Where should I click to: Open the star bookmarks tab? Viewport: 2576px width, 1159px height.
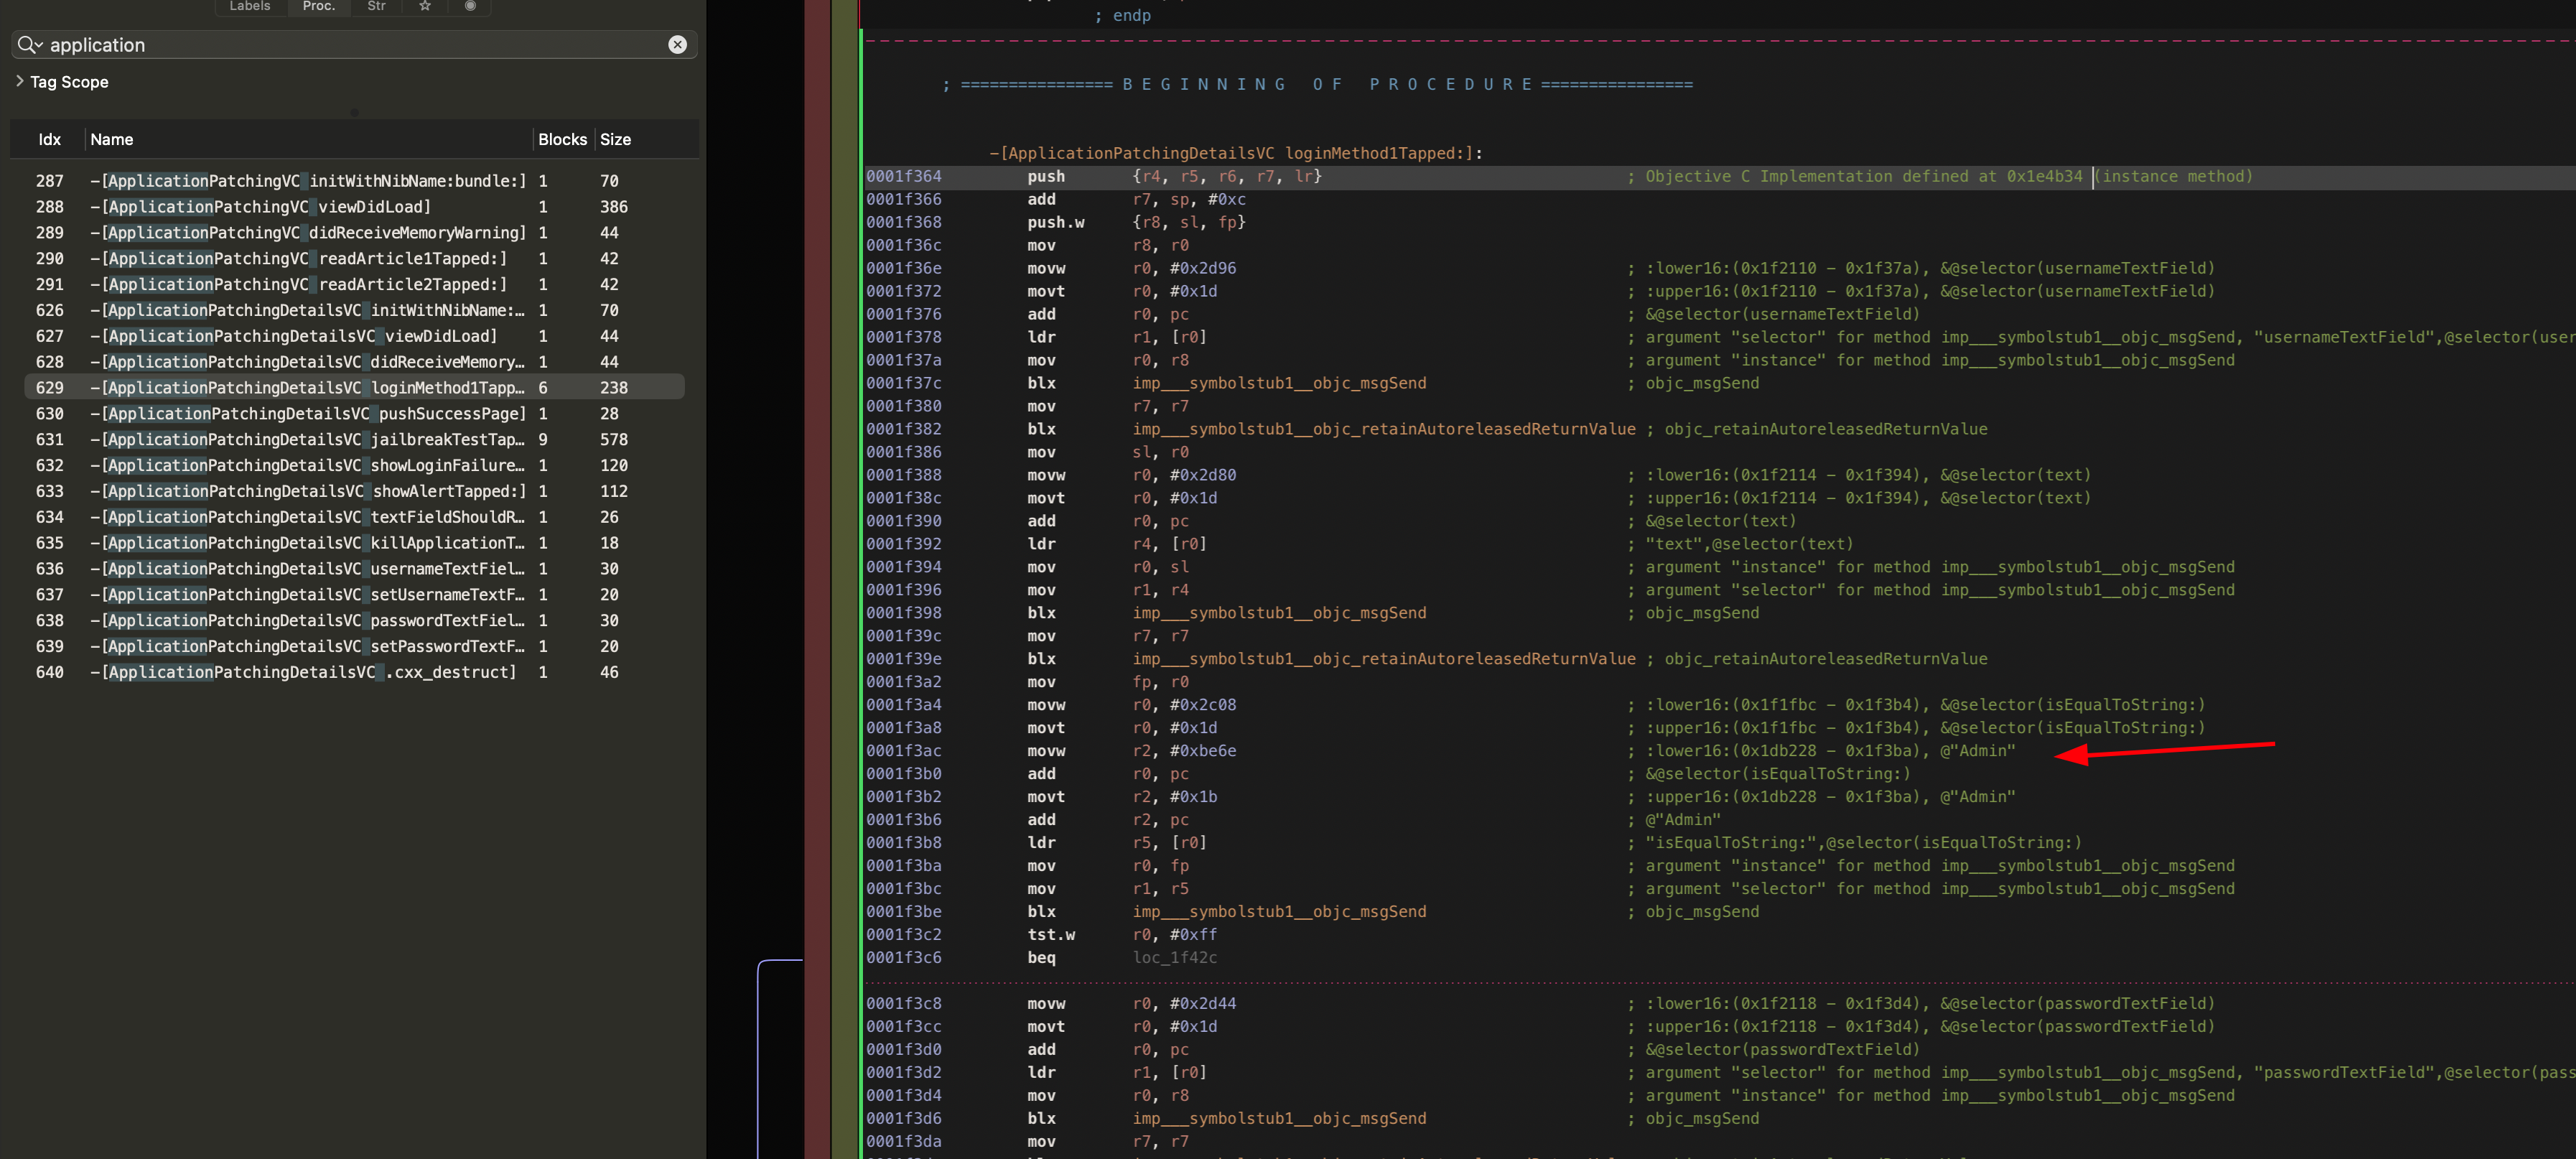[x=425, y=6]
